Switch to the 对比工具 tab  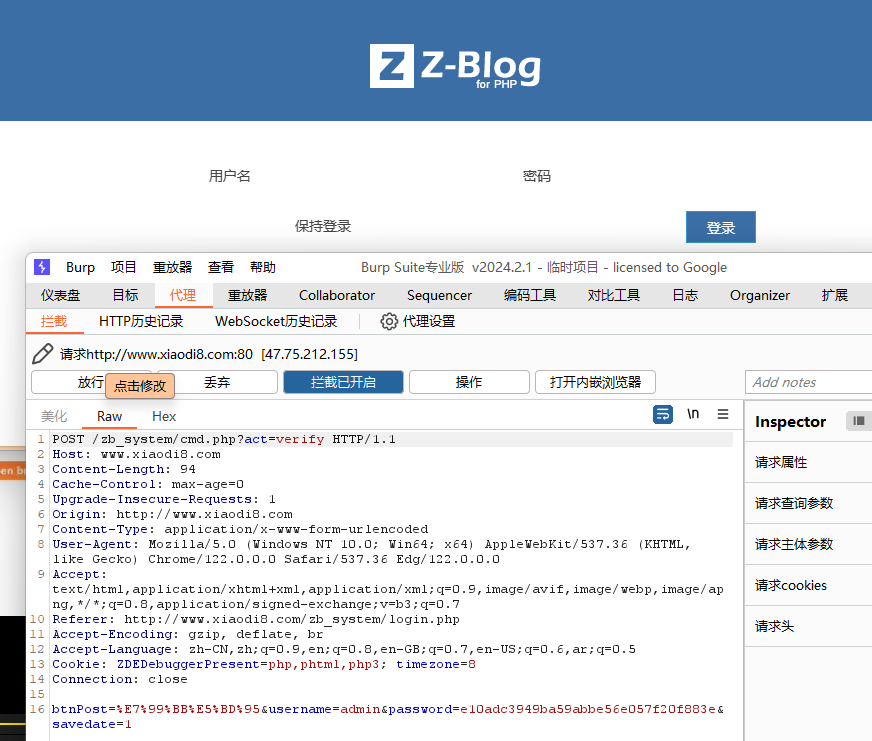point(614,295)
